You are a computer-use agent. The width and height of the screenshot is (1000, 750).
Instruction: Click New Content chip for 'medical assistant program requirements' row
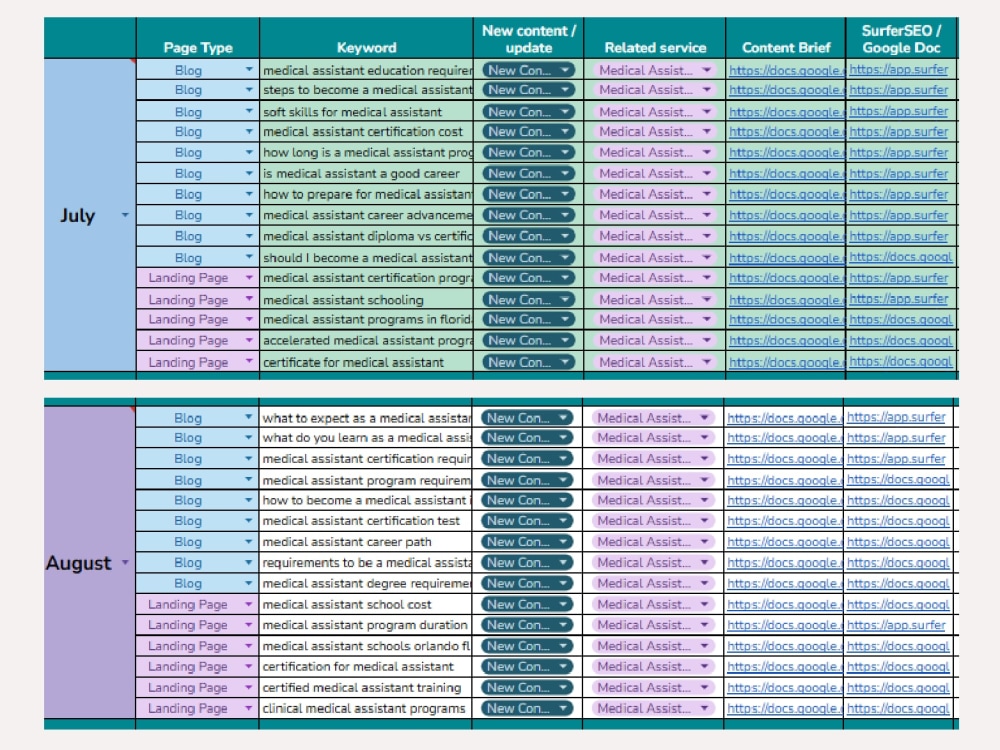pyautogui.click(x=527, y=480)
